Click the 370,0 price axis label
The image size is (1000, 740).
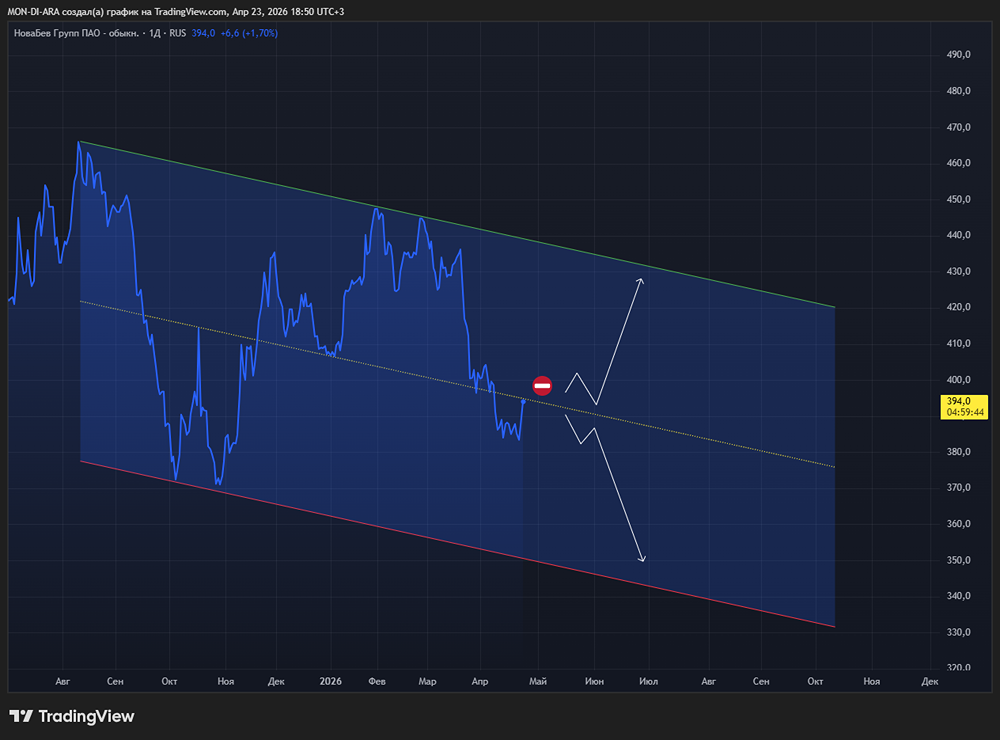(x=959, y=488)
